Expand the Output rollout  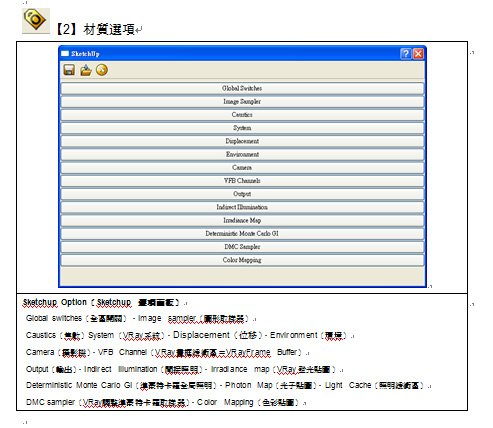click(x=242, y=194)
